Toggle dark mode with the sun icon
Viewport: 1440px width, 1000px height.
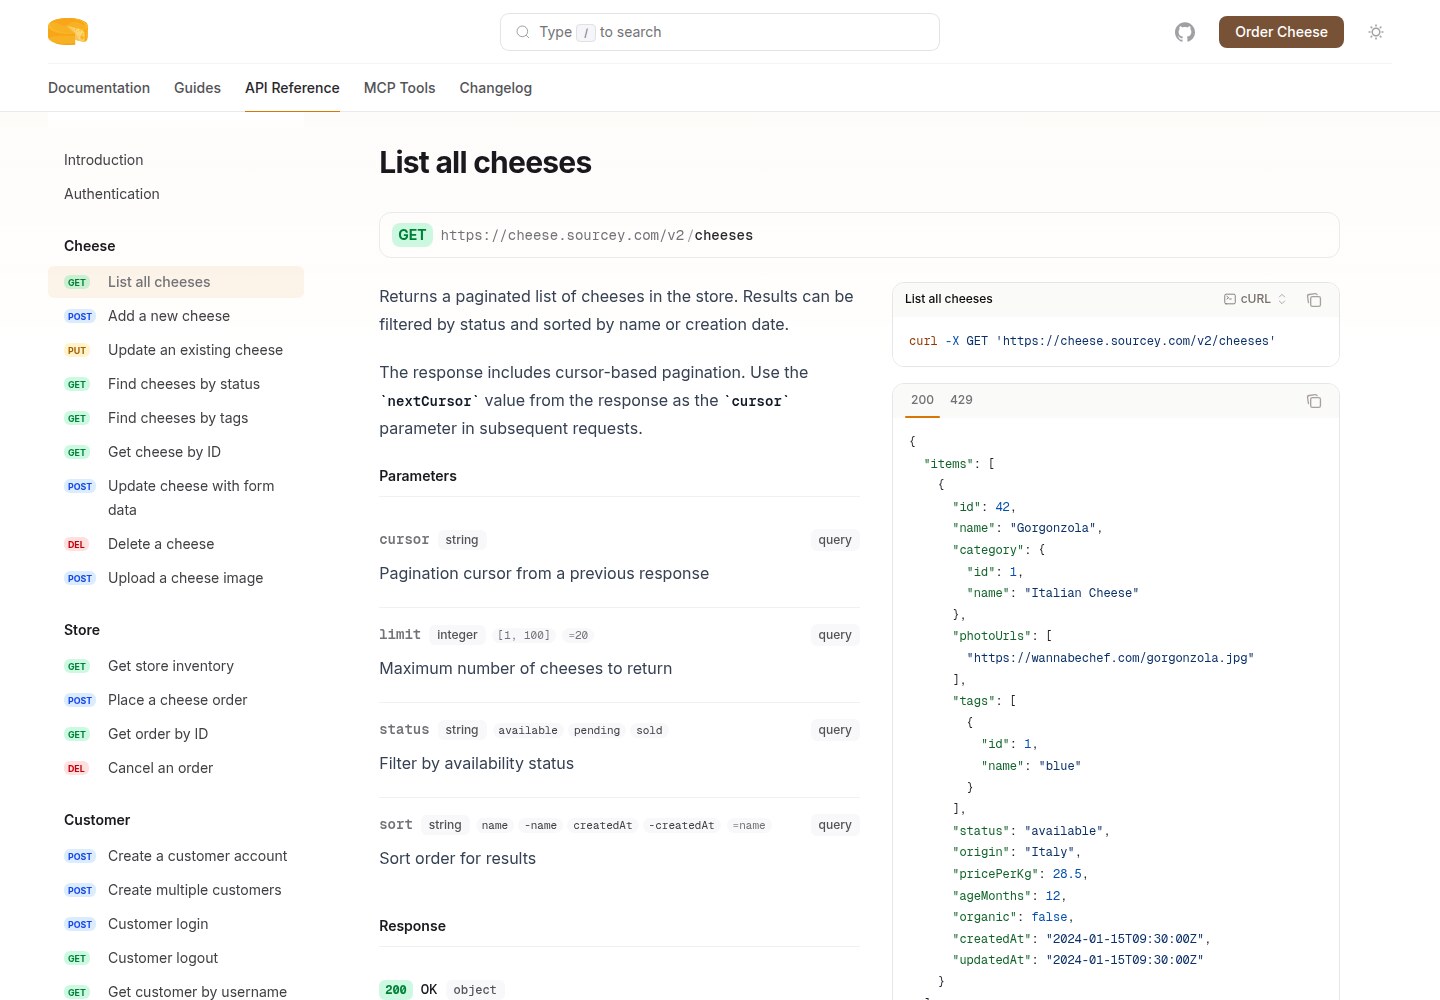point(1376,32)
